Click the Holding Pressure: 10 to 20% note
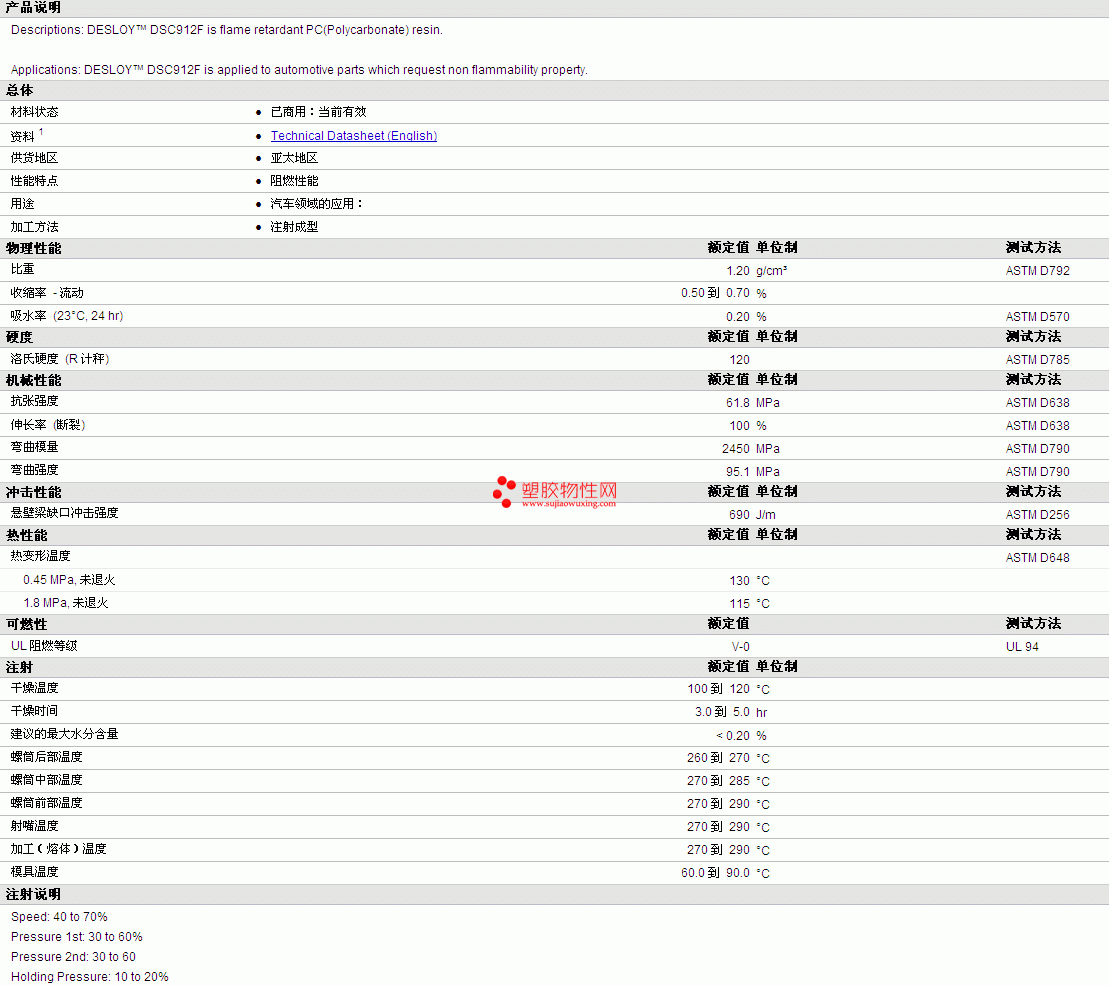 (x=90, y=977)
